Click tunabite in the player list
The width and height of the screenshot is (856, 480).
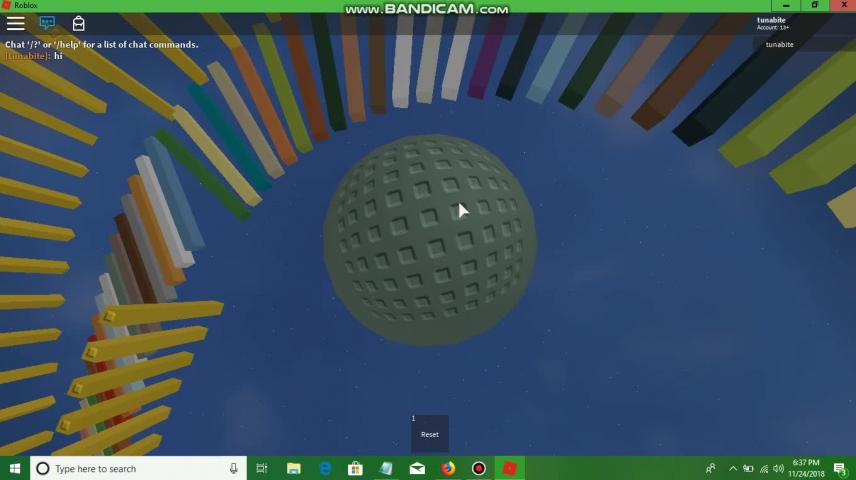coord(779,45)
